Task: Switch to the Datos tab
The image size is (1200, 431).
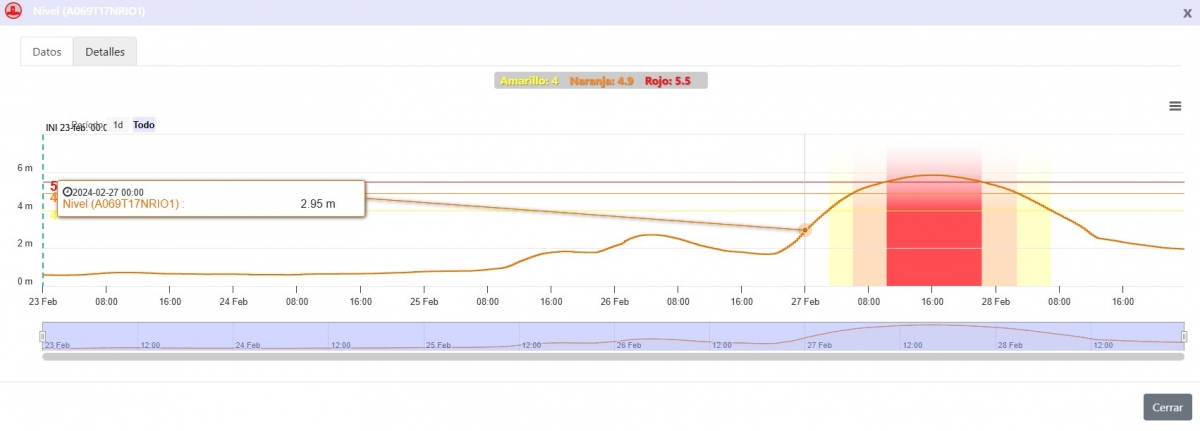Action: click(47, 52)
